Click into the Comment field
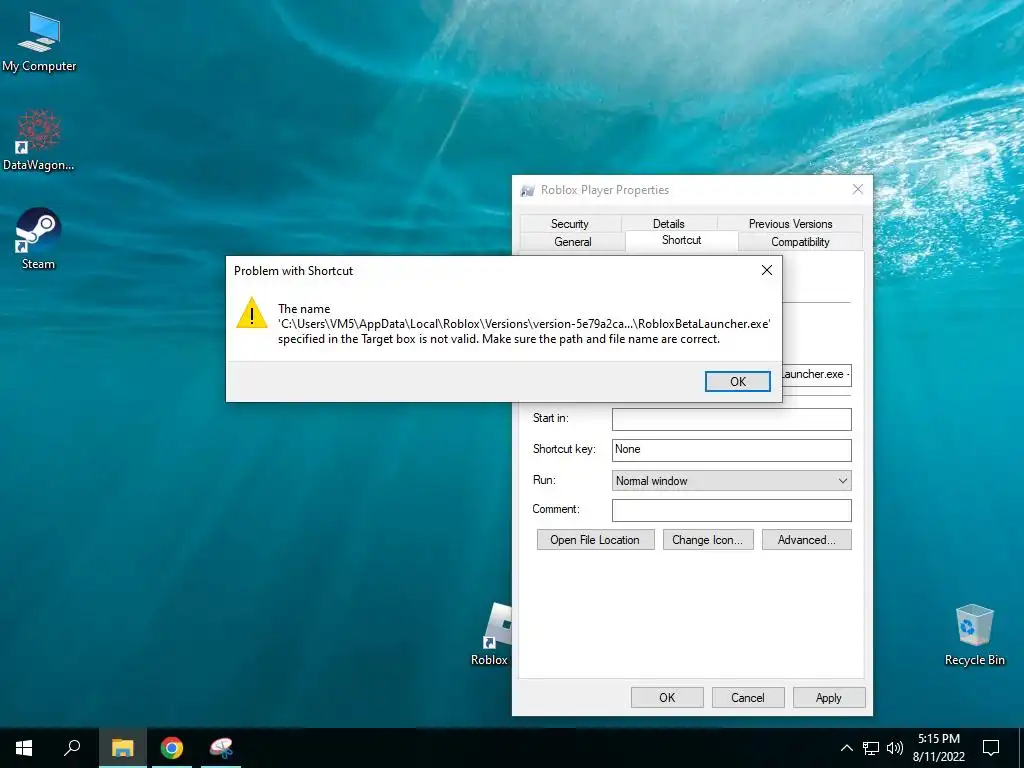 pyautogui.click(x=731, y=510)
